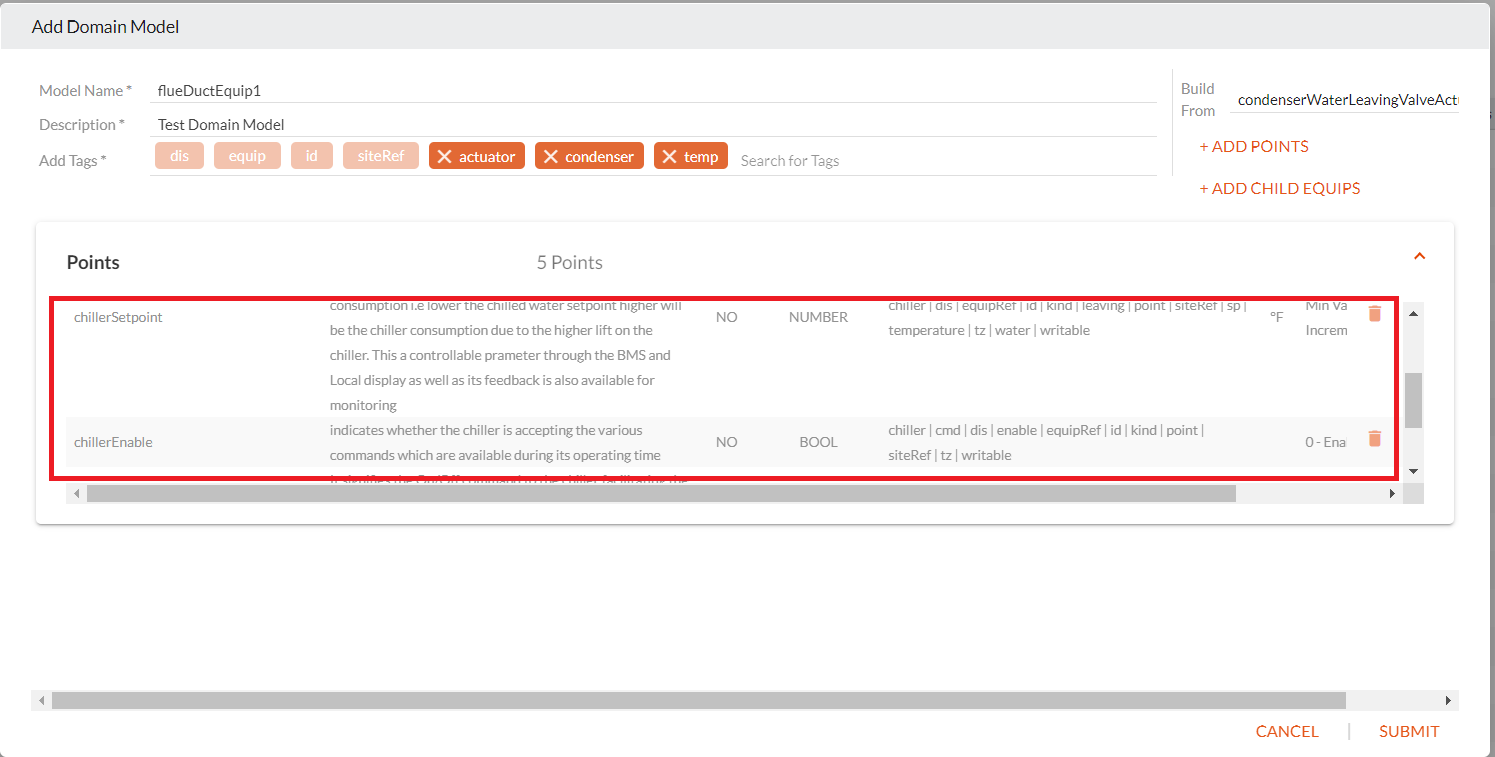Click points table horizontal scroll left arrow

click(x=75, y=494)
